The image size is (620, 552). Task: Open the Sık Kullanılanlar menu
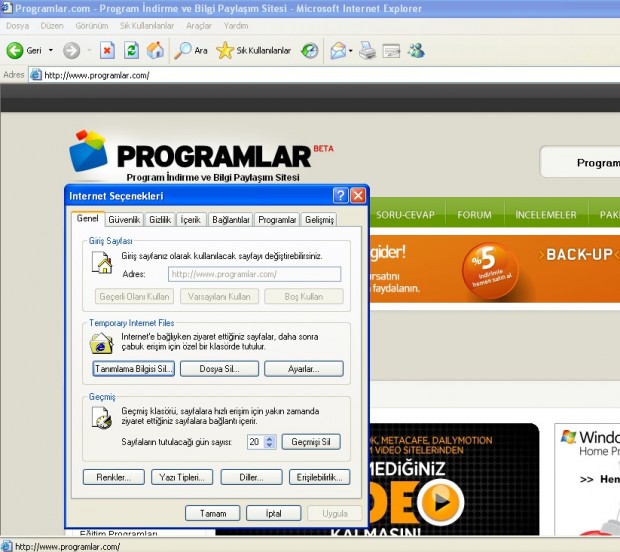point(147,26)
